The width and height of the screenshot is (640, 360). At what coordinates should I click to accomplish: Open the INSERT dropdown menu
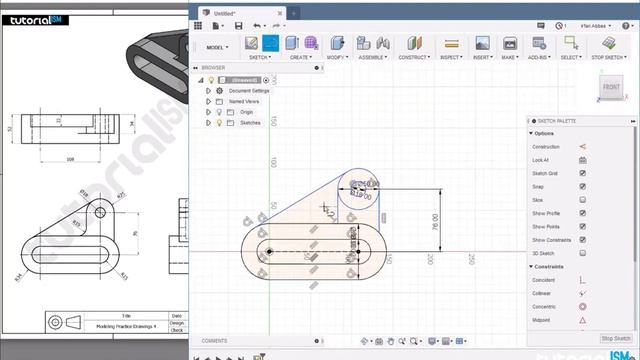tap(483, 58)
